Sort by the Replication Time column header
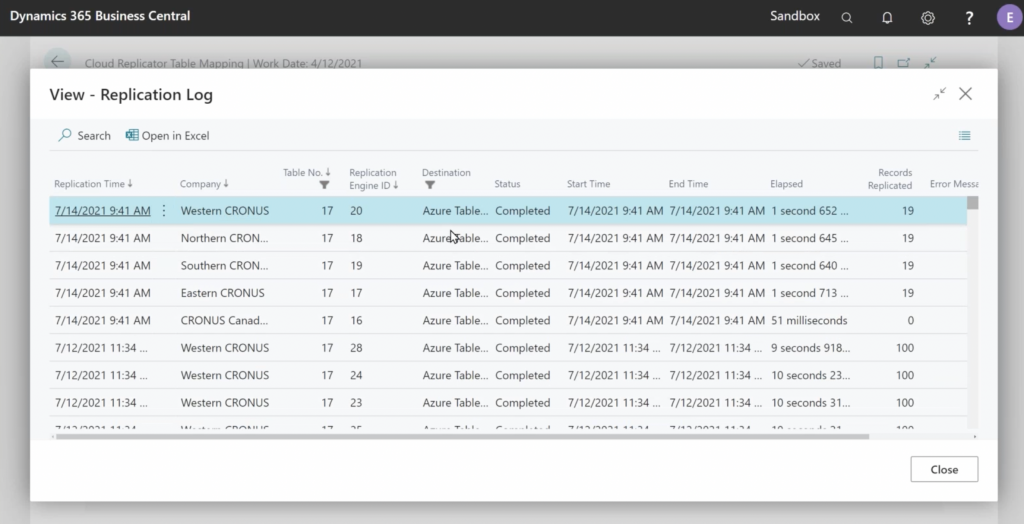1024x524 pixels. (x=93, y=184)
